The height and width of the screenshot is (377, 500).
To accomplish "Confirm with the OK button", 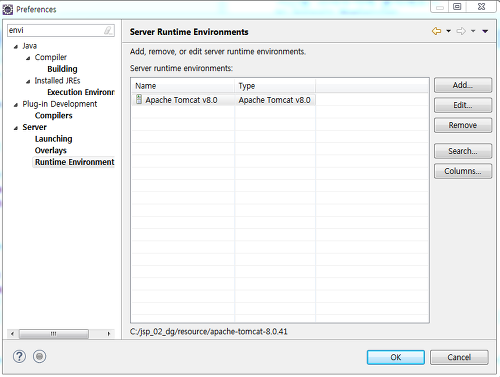I will 396,357.
